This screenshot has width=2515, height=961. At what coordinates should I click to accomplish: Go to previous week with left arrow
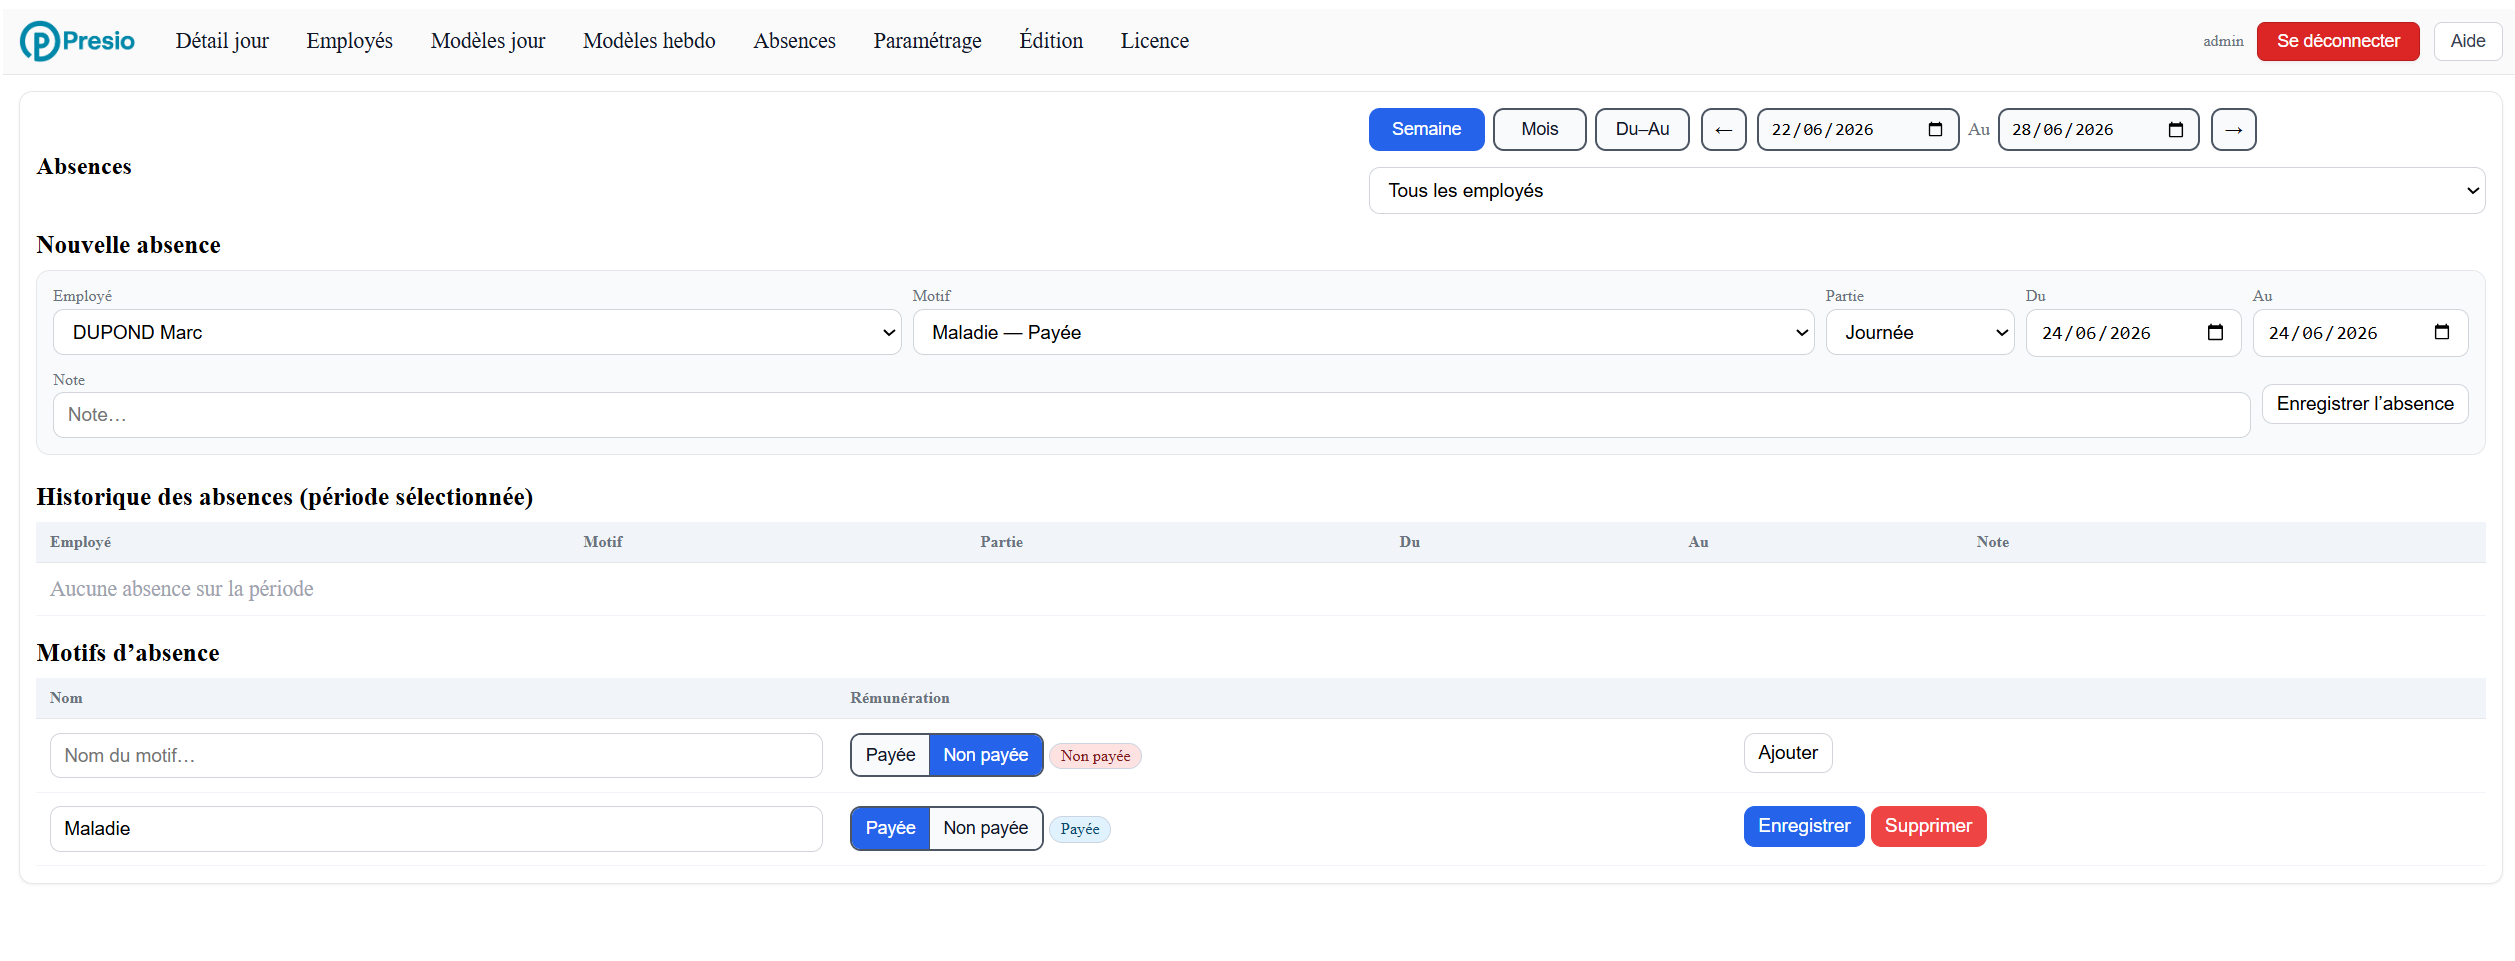(1723, 130)
